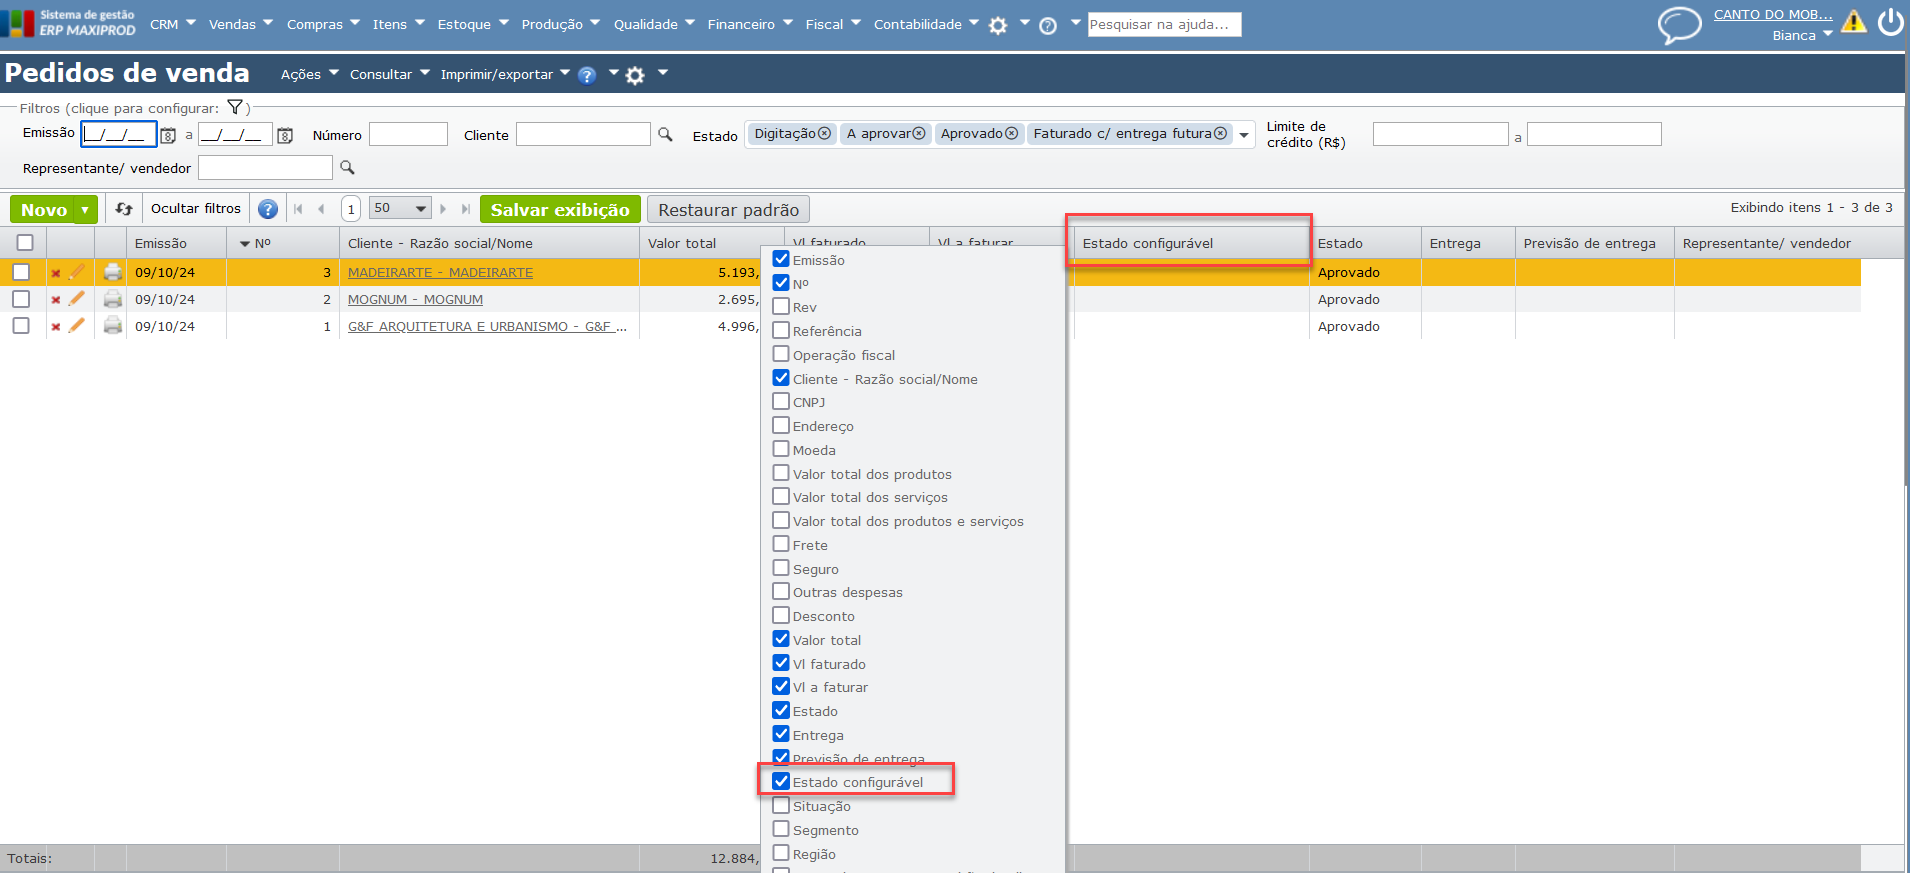1910x873 pixels.
Task: Open the calendar for the start Emissão date
Action: [x=168, y=135]
